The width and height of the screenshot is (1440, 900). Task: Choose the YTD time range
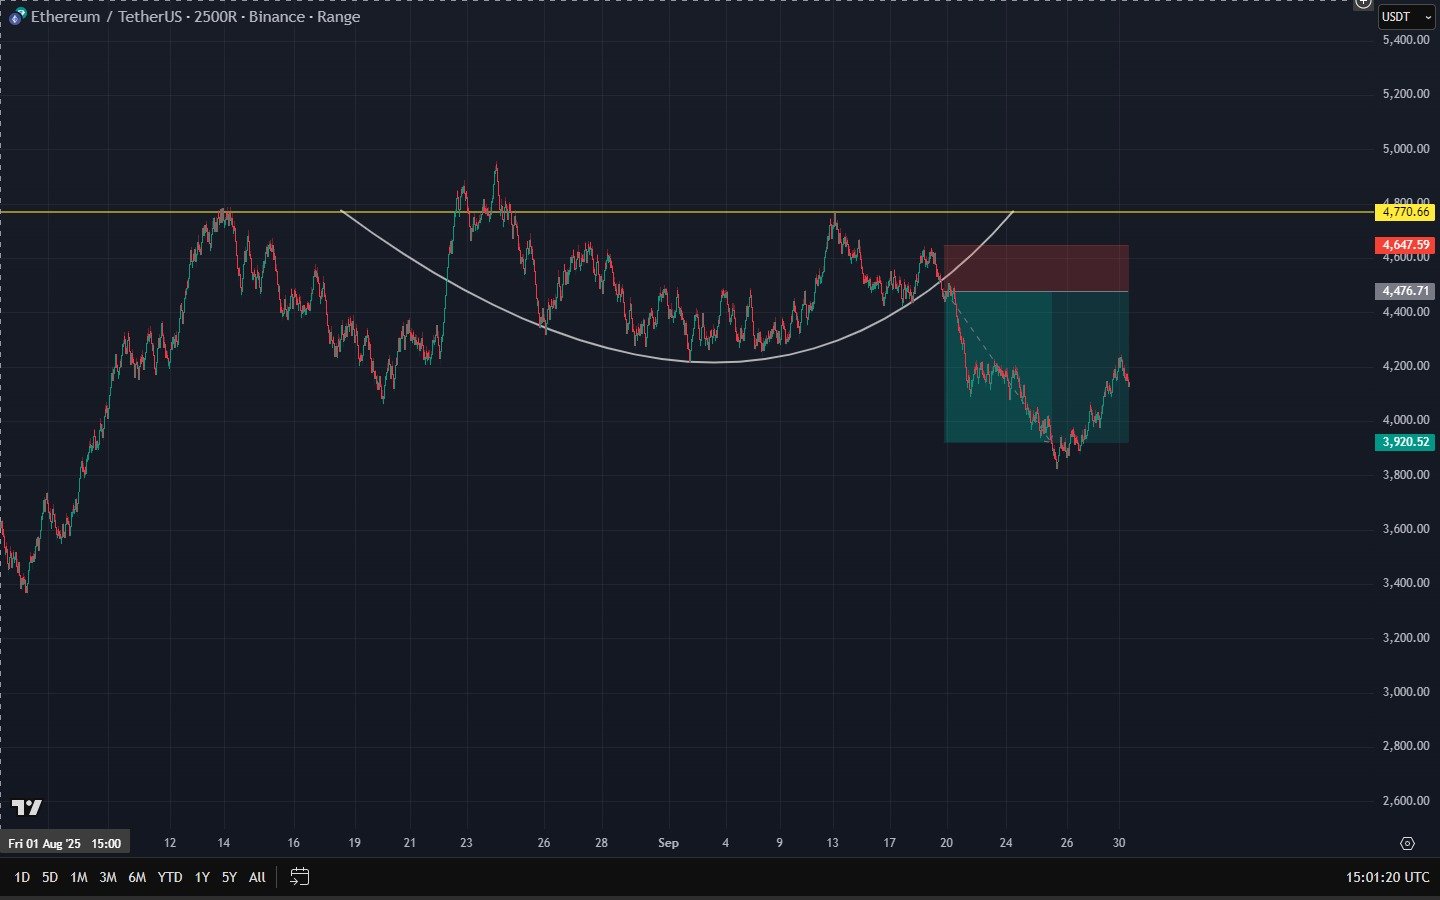[170, 877]
